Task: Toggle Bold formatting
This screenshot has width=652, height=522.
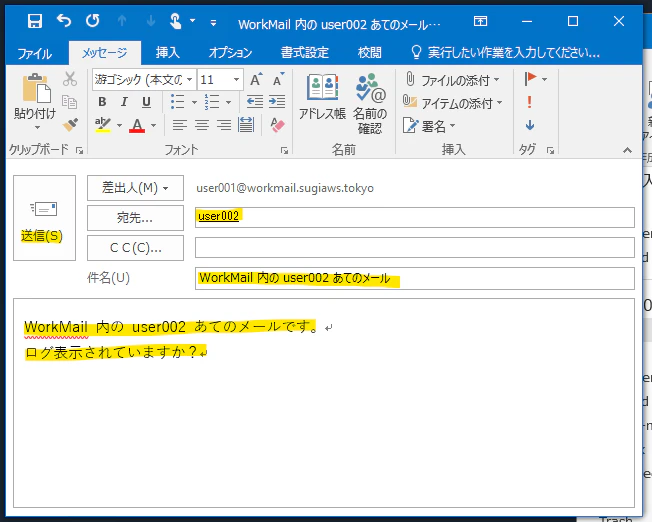Action: (102, 101)
